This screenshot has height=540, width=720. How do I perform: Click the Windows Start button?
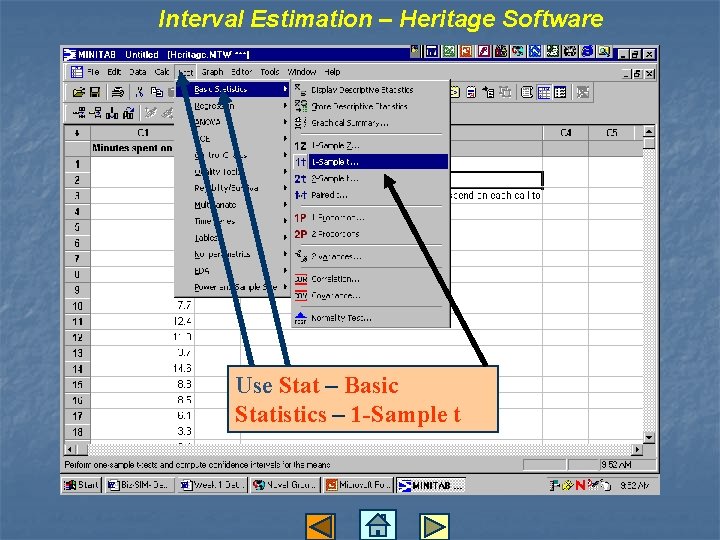(x=81, y=485)
